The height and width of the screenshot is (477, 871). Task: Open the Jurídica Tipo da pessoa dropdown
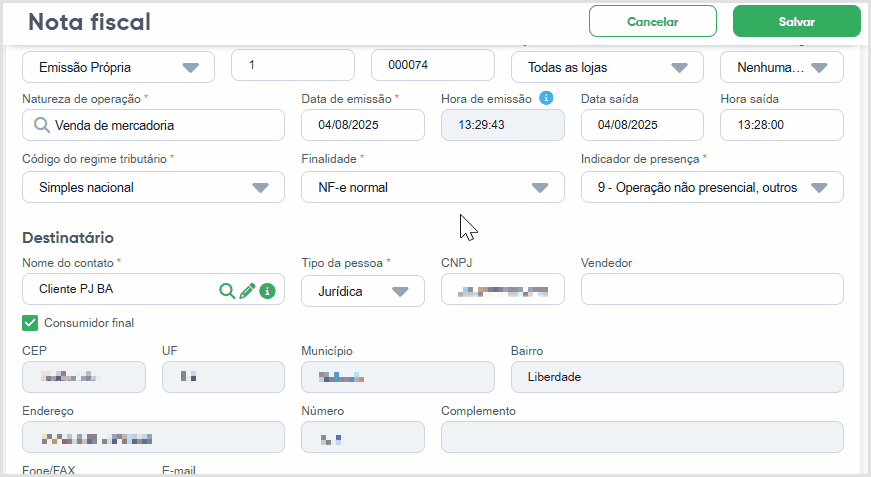click(363, 291)
